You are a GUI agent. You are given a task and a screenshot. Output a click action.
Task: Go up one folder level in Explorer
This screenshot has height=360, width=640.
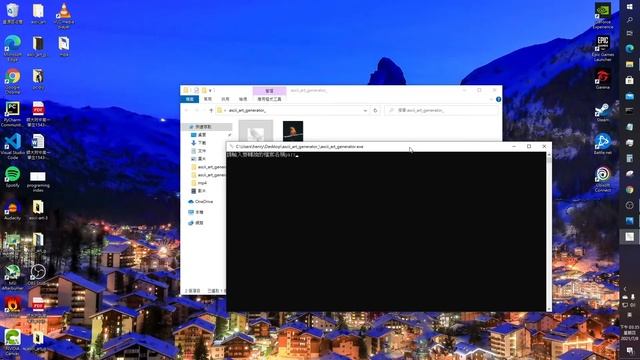point(211,110)
